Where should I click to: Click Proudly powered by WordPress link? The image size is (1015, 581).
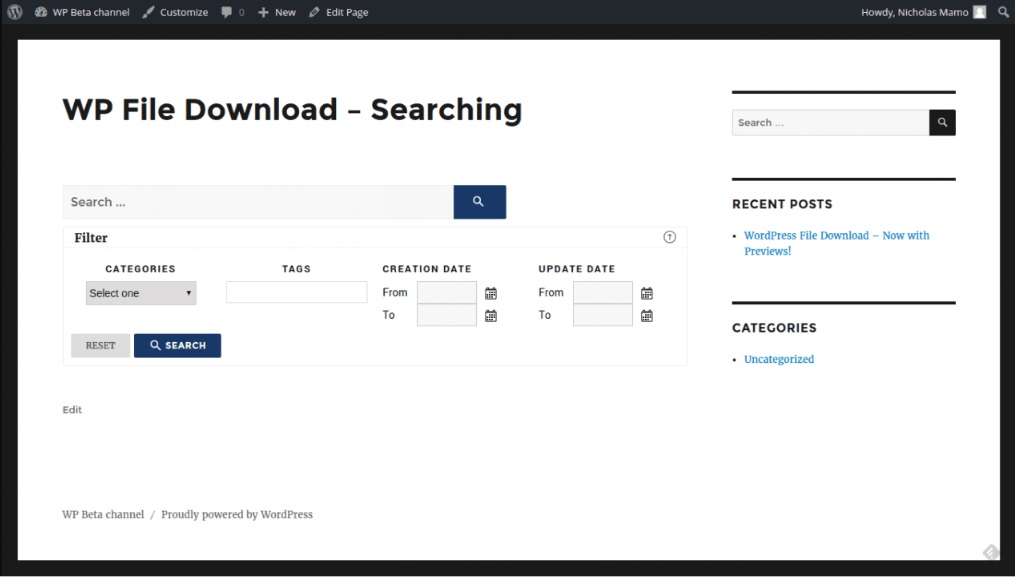tap(237, 514)
